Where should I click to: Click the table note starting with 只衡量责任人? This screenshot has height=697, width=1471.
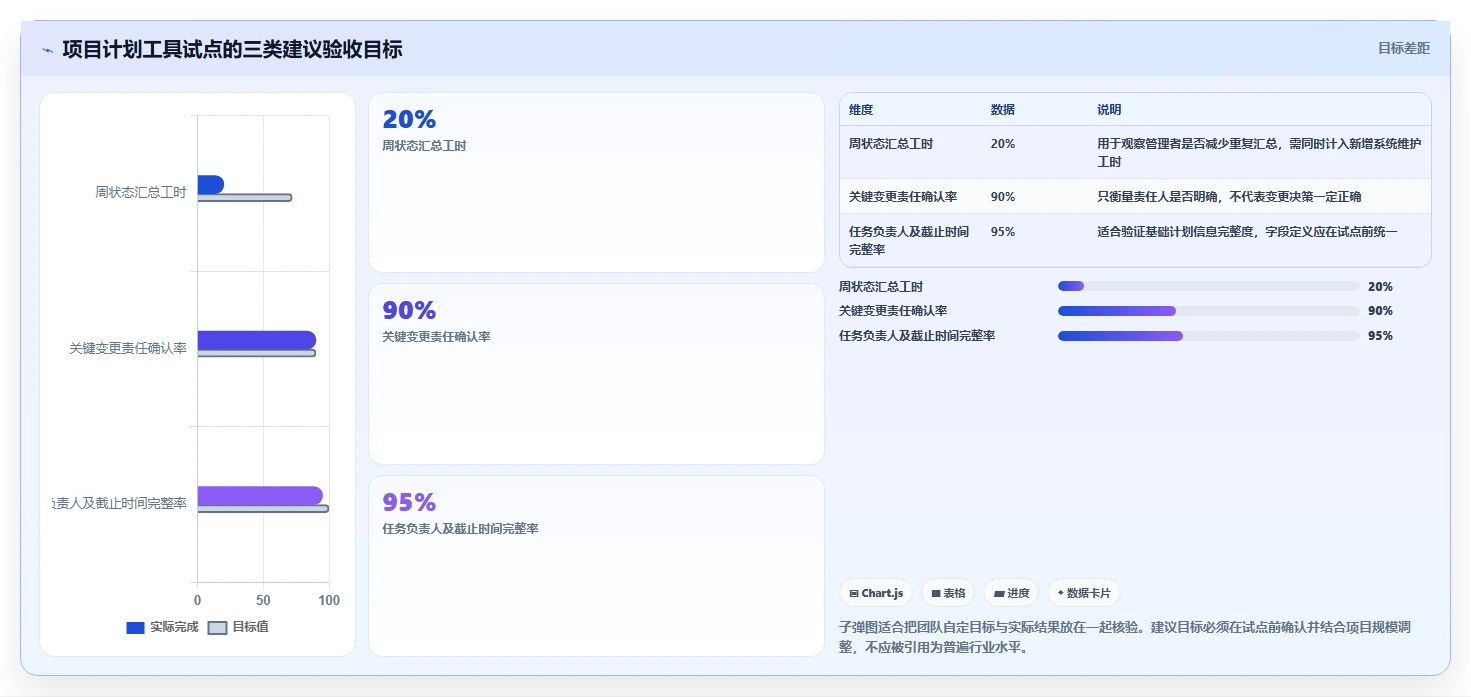point(1229,197)
